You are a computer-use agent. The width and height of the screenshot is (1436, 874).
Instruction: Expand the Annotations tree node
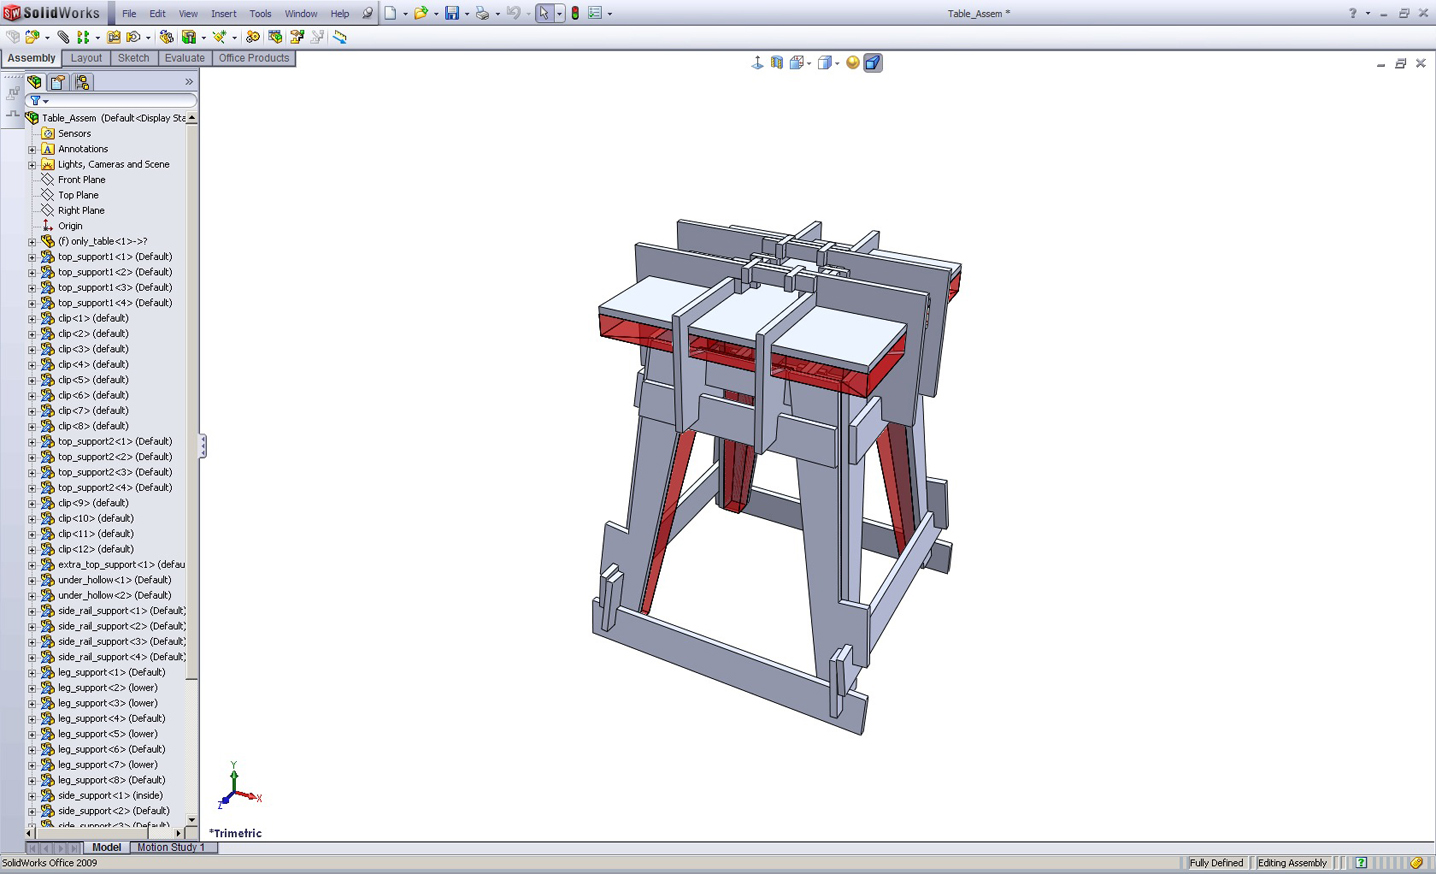(32, 149)
